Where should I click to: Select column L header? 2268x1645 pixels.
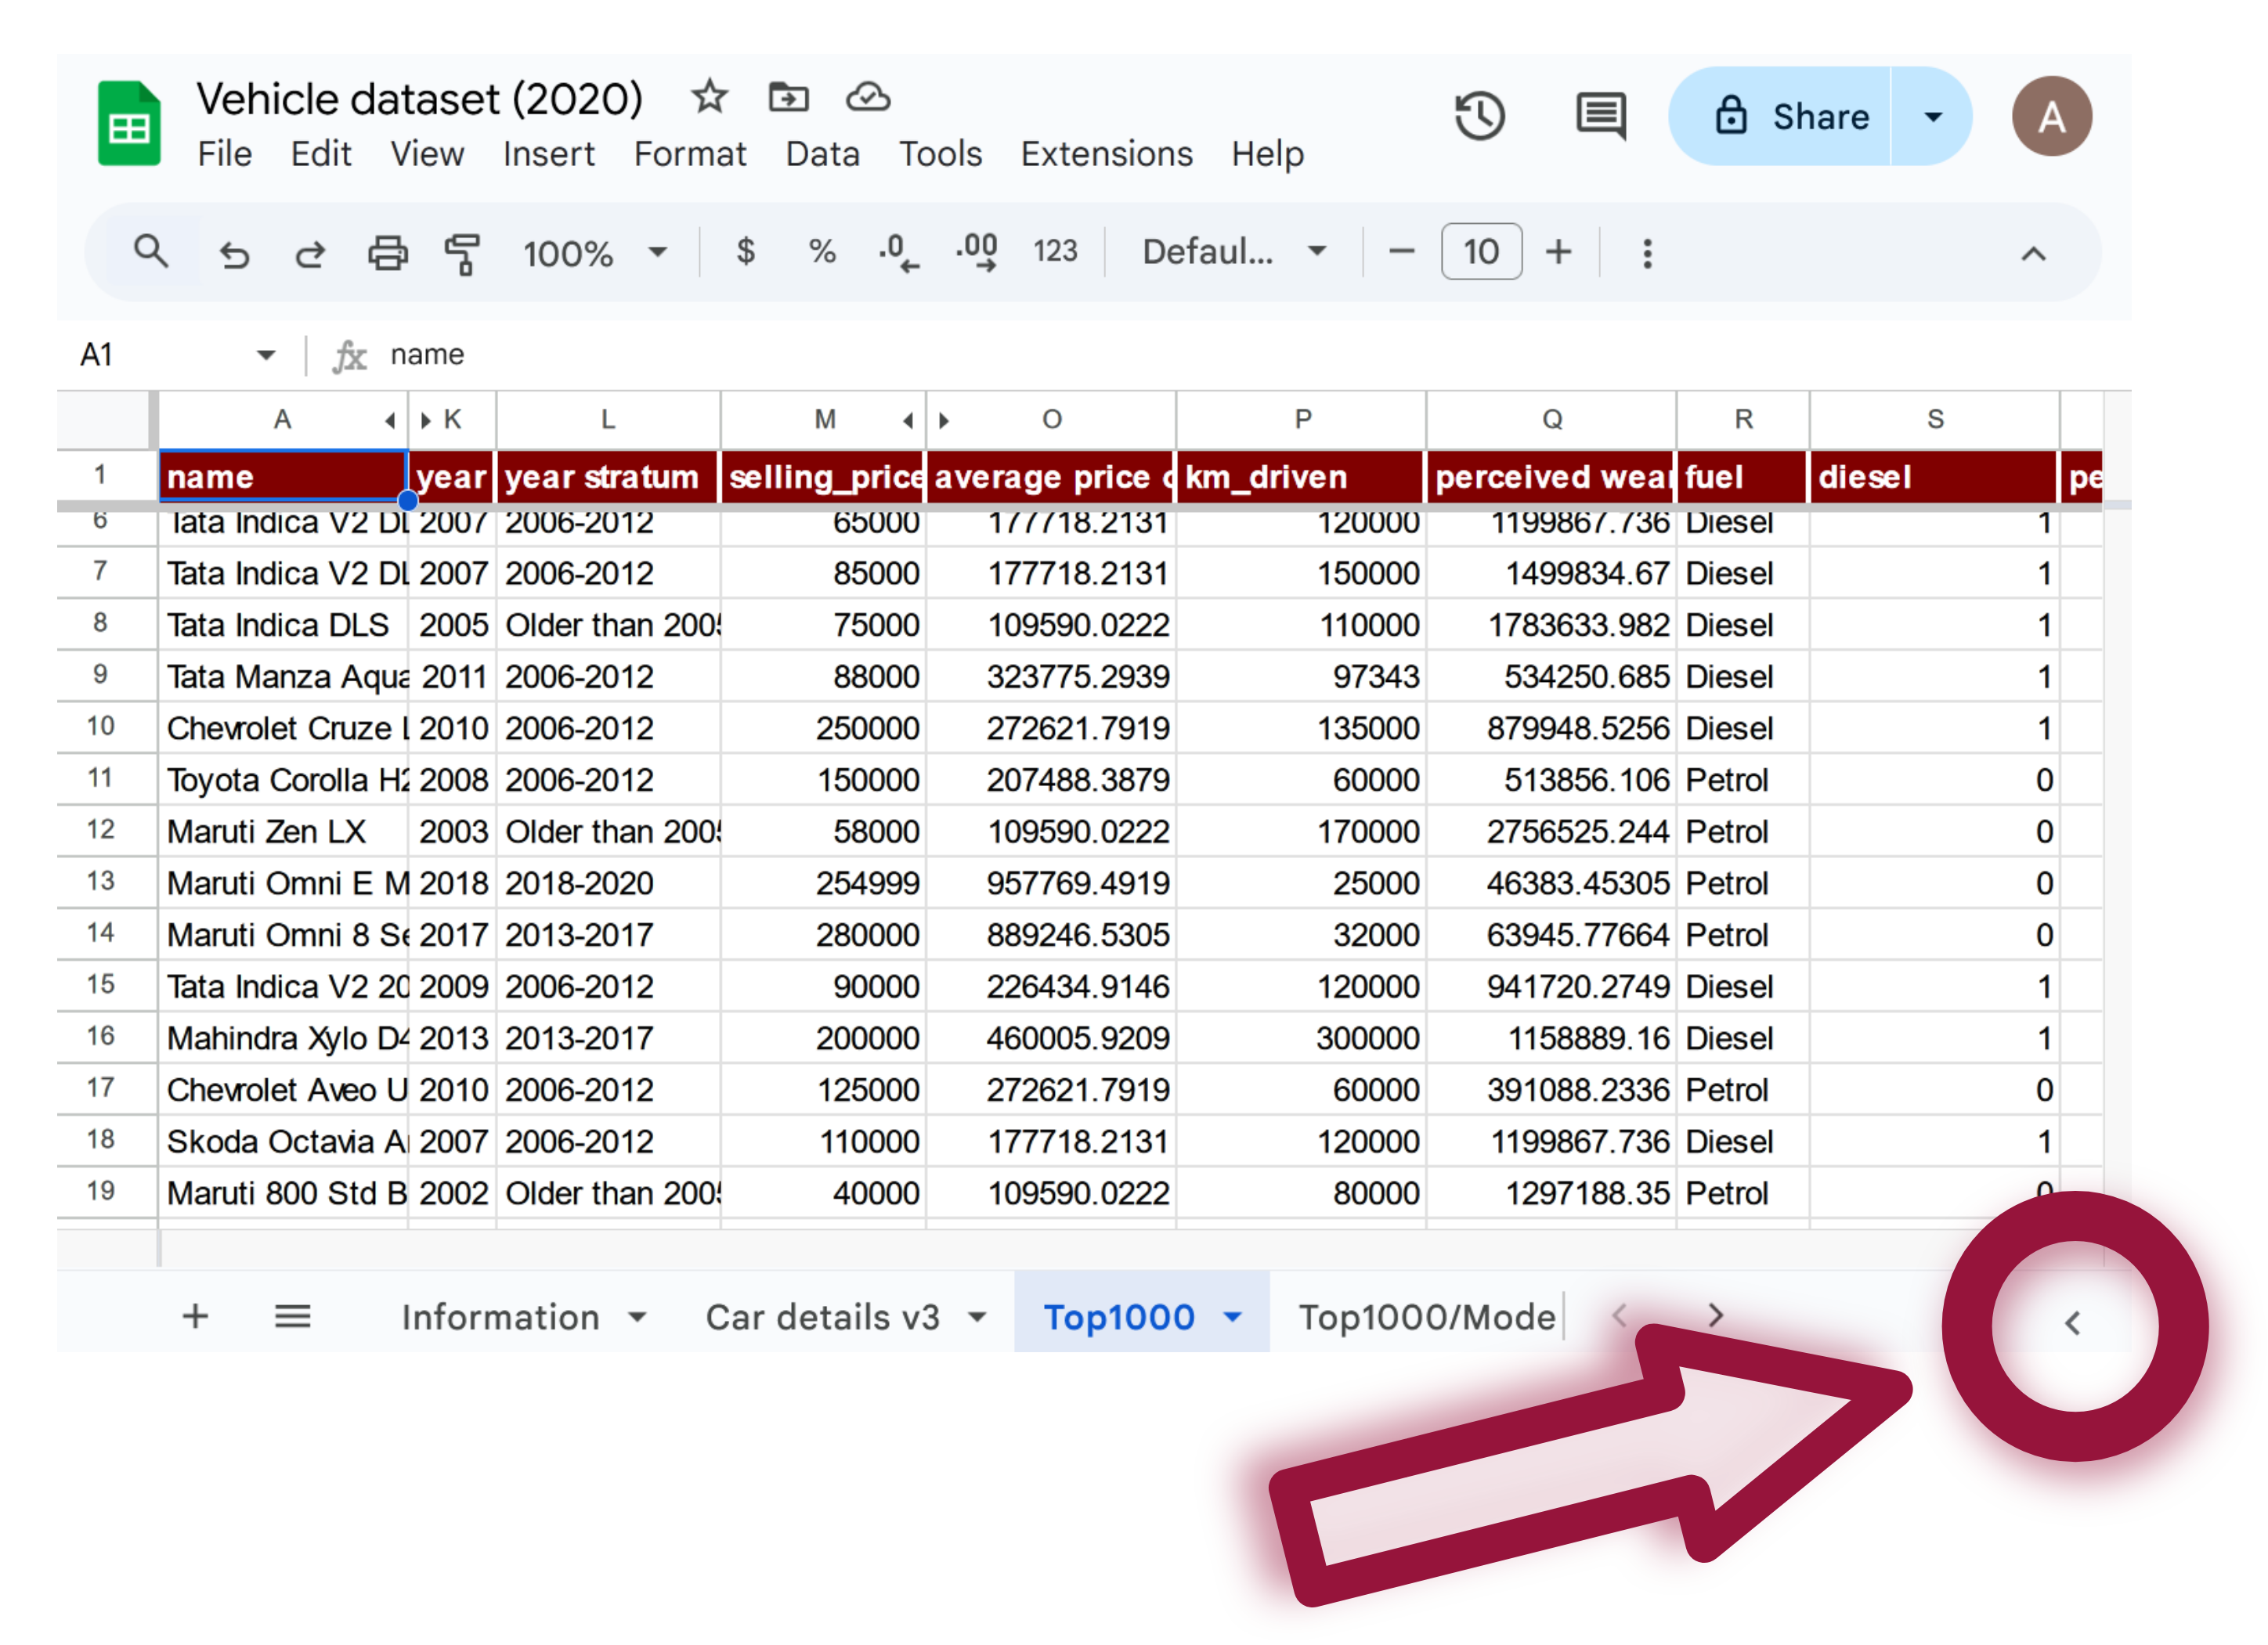point(607,420)
